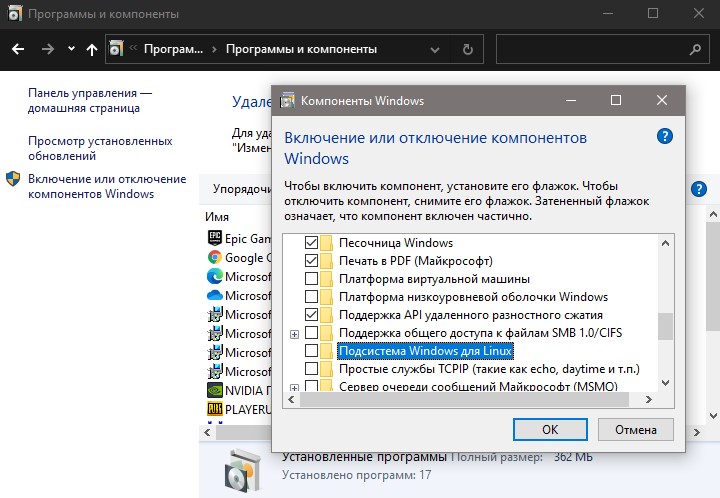Select 'Простые службы TCPIP' label
This screenshot has width=720, height=498.
click(x=489, y=369)
